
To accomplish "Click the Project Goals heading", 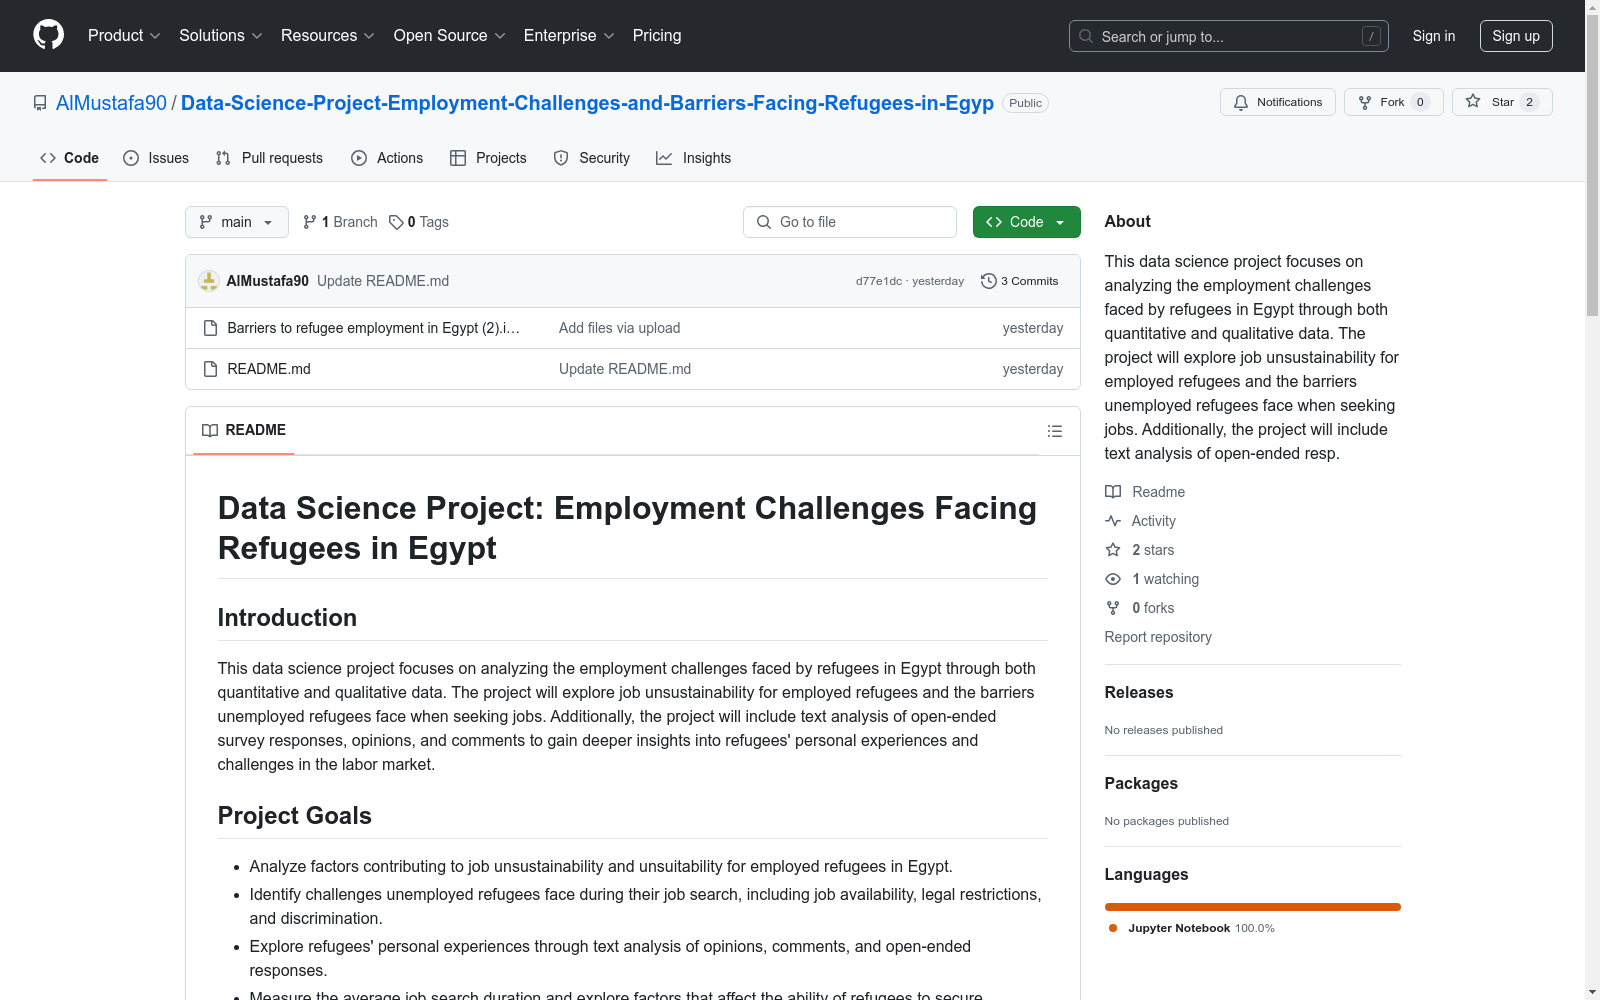I will (x=294, y=816).
